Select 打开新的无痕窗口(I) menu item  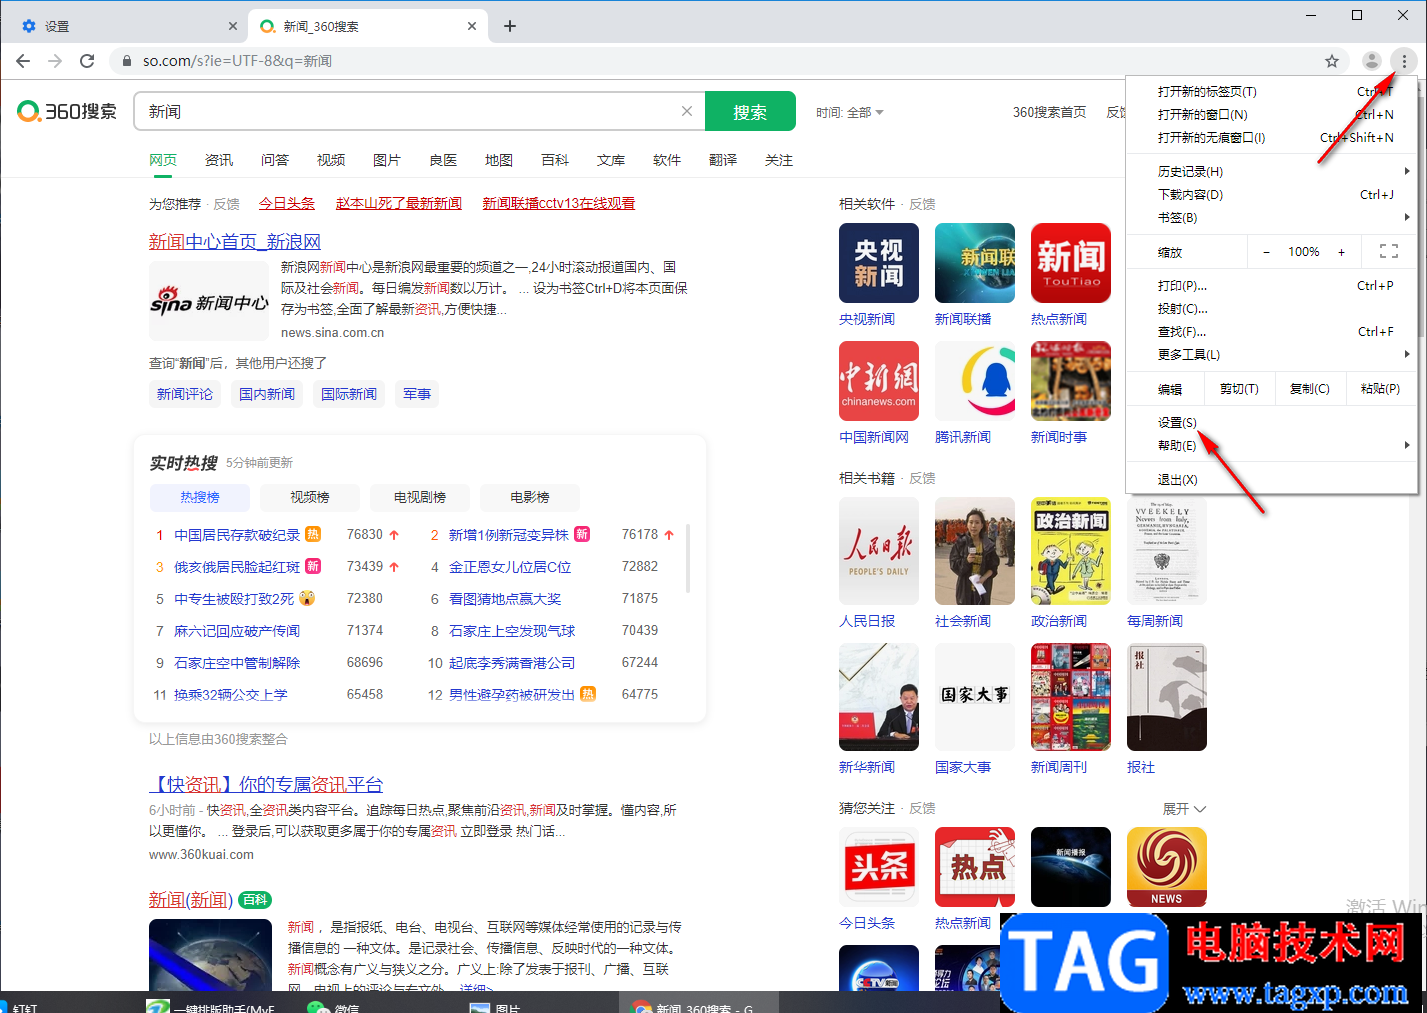point(1271,138)
